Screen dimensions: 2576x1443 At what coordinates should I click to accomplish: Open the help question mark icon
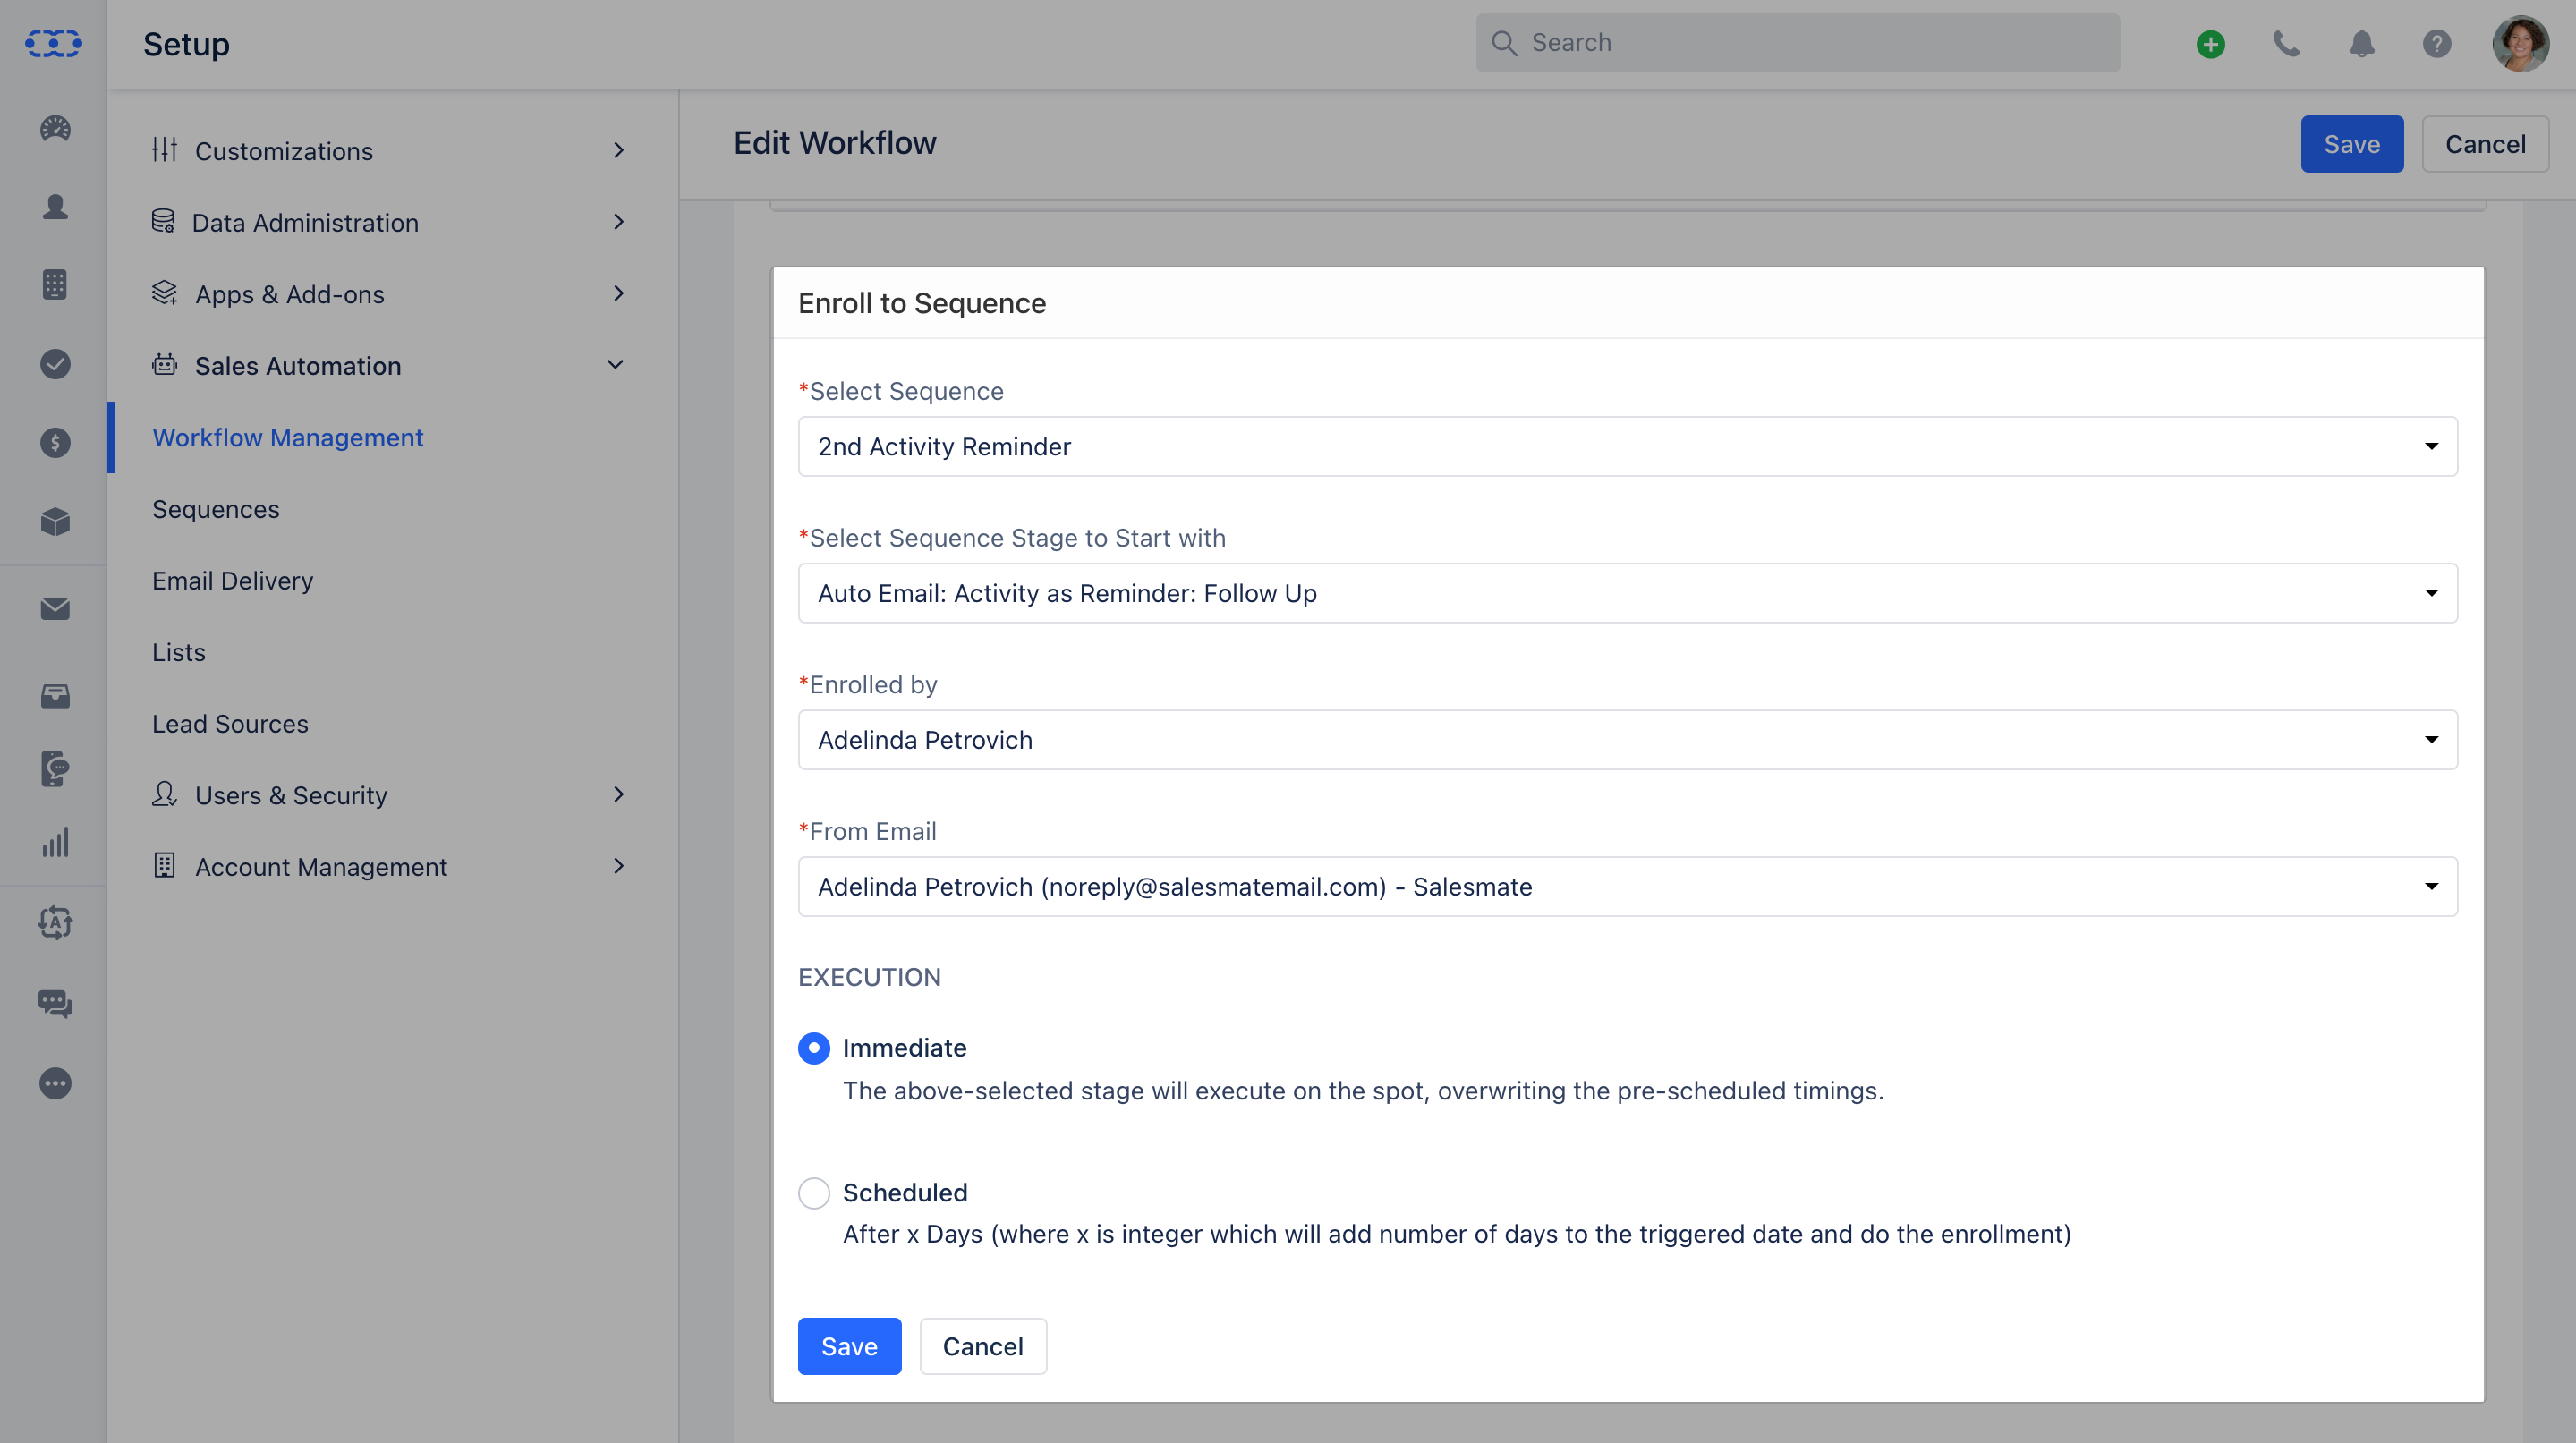point(2436,44)
